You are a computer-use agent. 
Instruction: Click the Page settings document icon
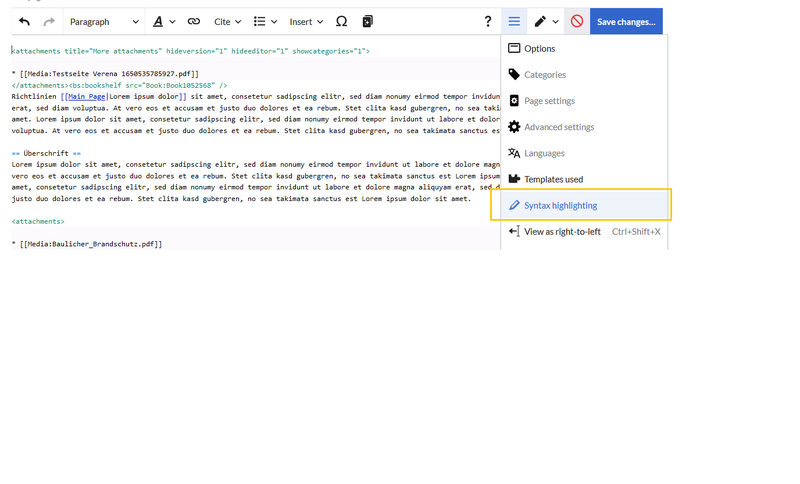click(514, 100)
